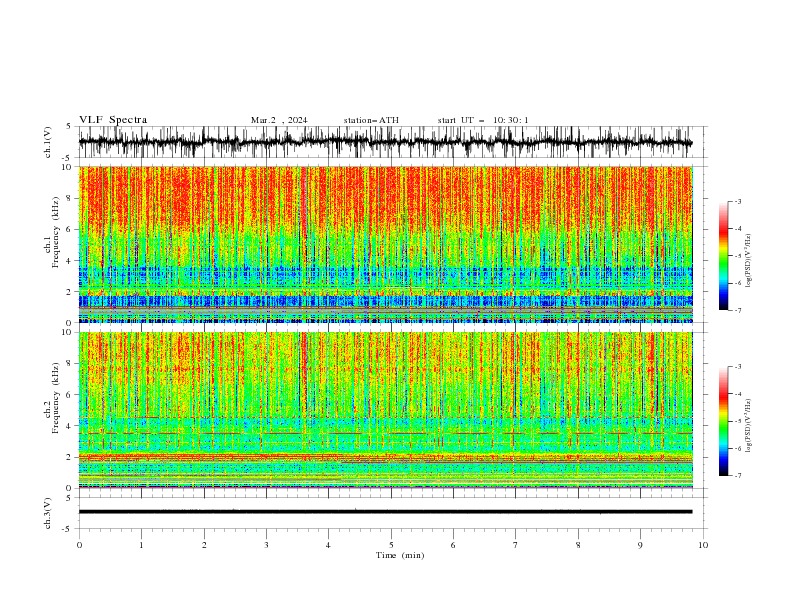The image size is (792, 612).
Task: Click the ch.1 spectrogram plot area
Action: coord(386,244)
